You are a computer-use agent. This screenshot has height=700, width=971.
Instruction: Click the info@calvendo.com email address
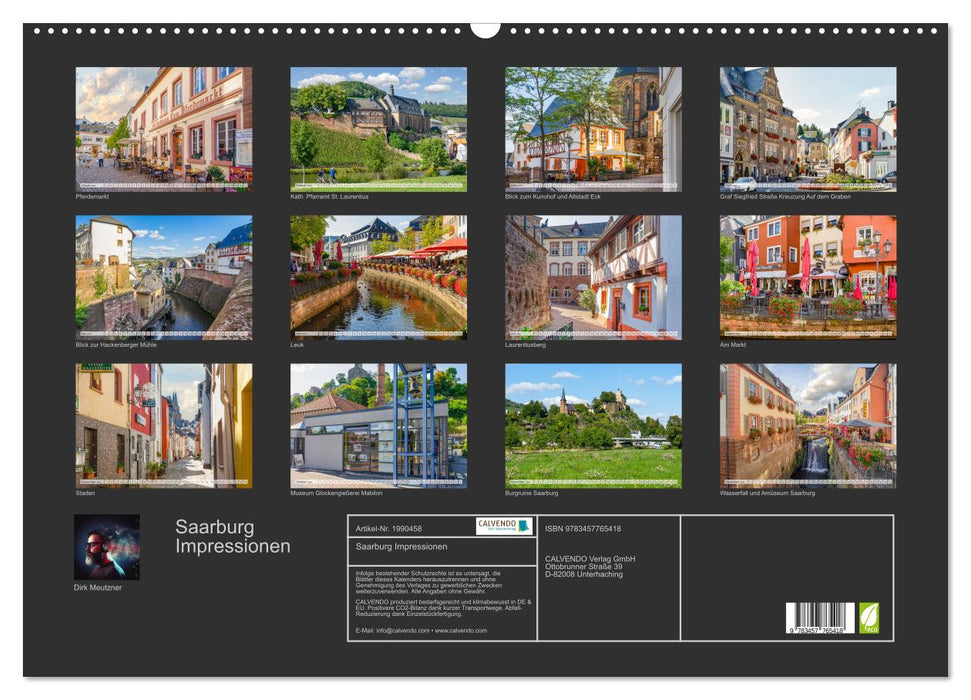402,631
